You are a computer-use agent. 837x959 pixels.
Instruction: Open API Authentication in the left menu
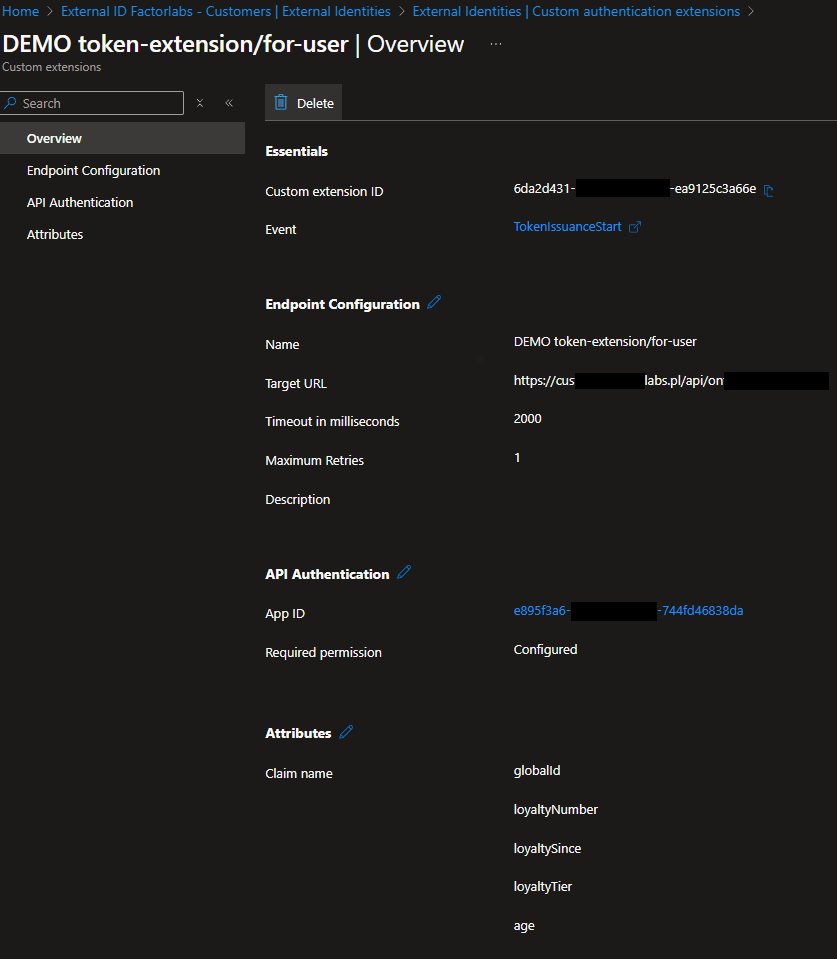click(x=80, y=202)
